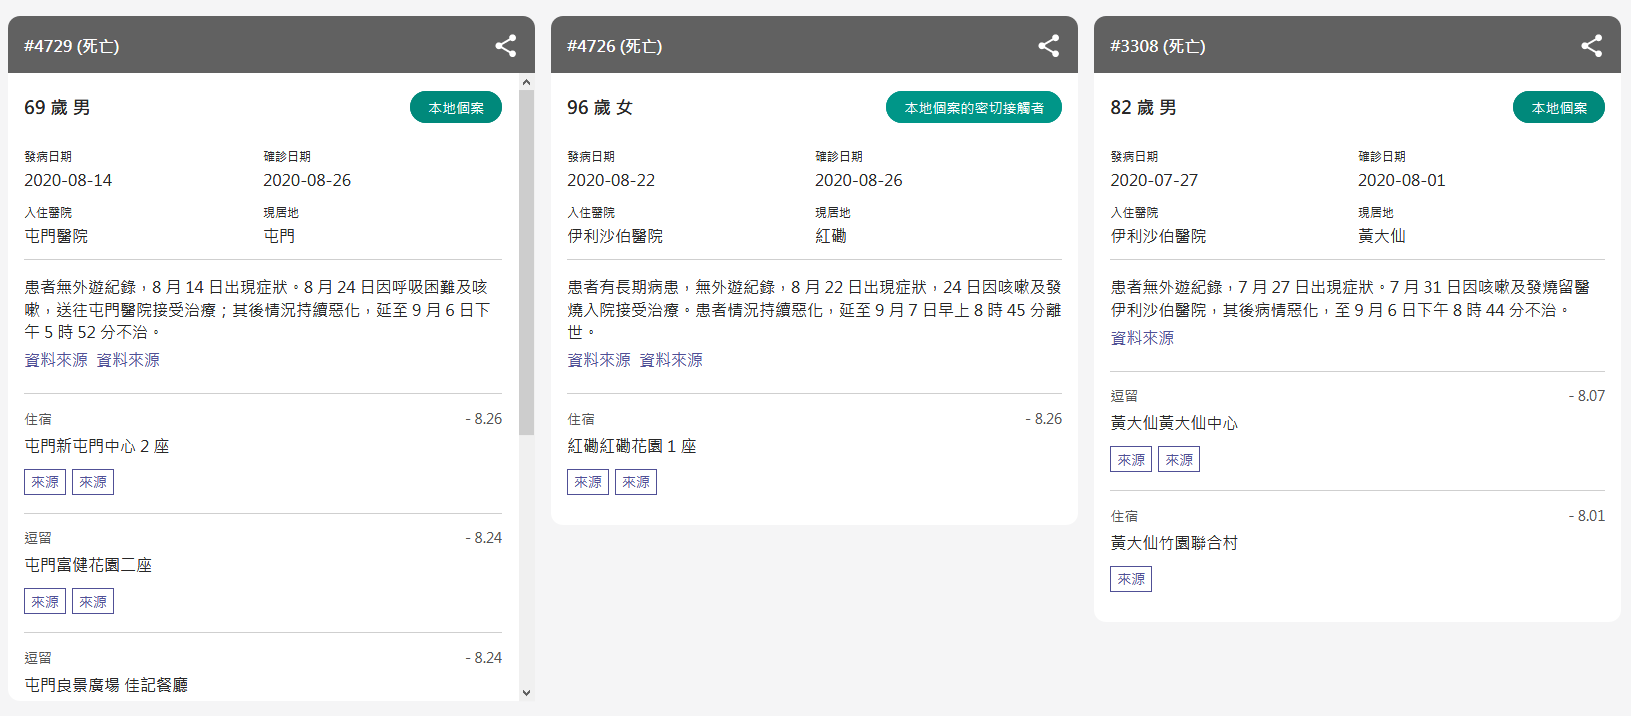Screen dimensions: 1631x716
Task: Click scroll up arrow in case #4729 card
Action: tap(527, 82)
